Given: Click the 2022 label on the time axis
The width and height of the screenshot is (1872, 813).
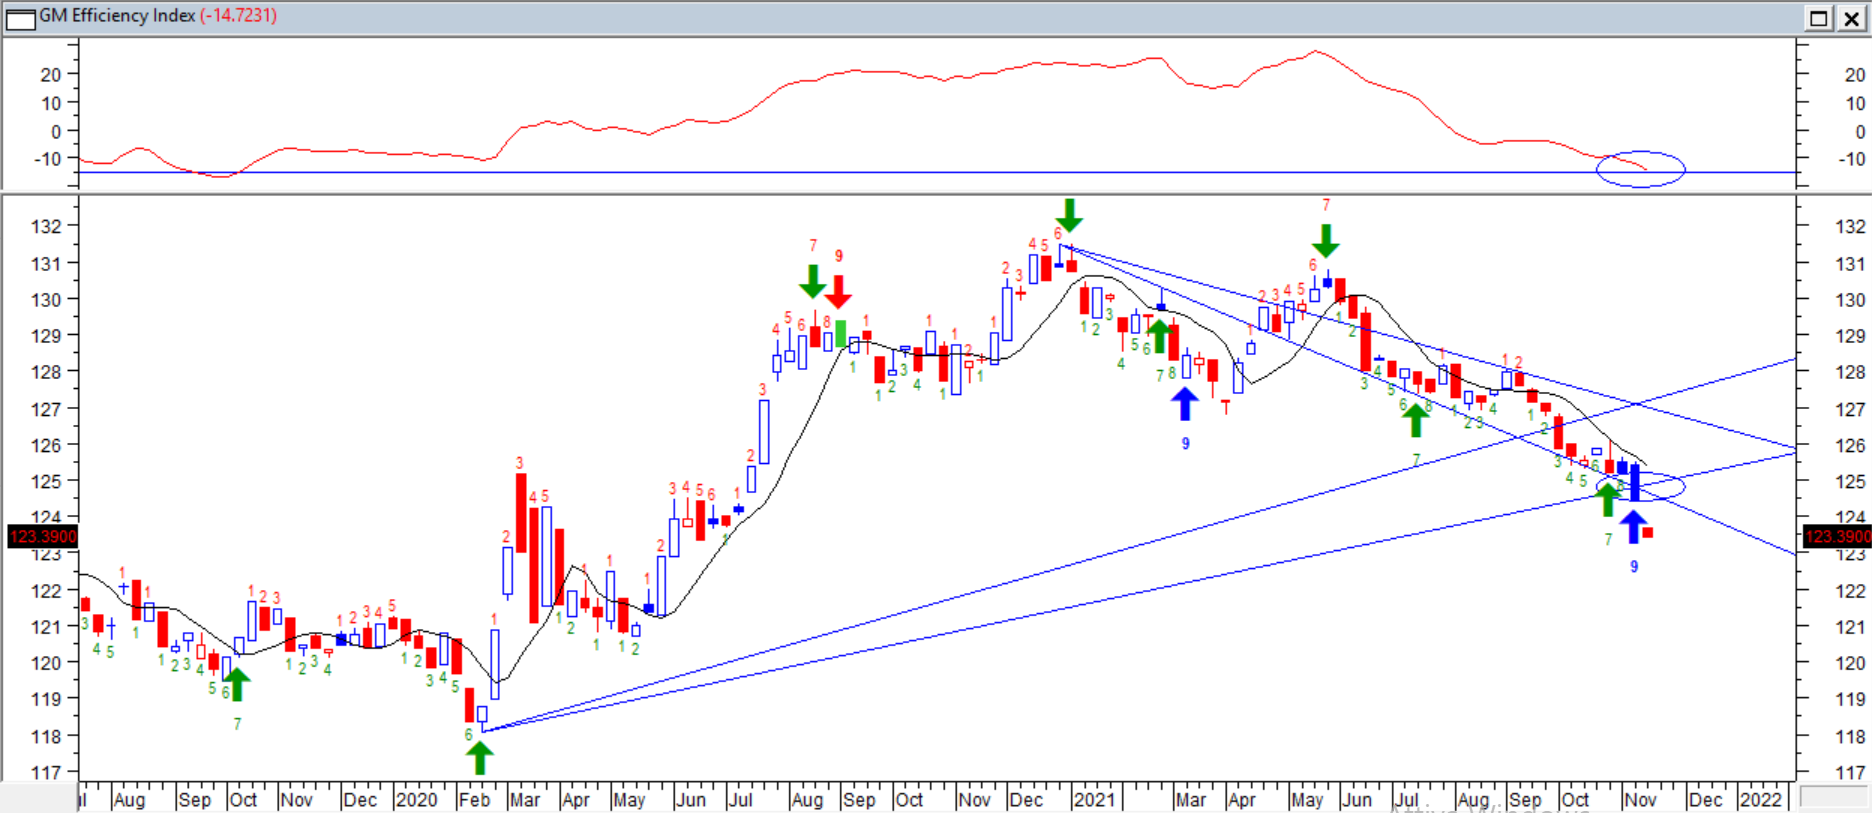Looking at the screenshot, I should [1760, 800].
